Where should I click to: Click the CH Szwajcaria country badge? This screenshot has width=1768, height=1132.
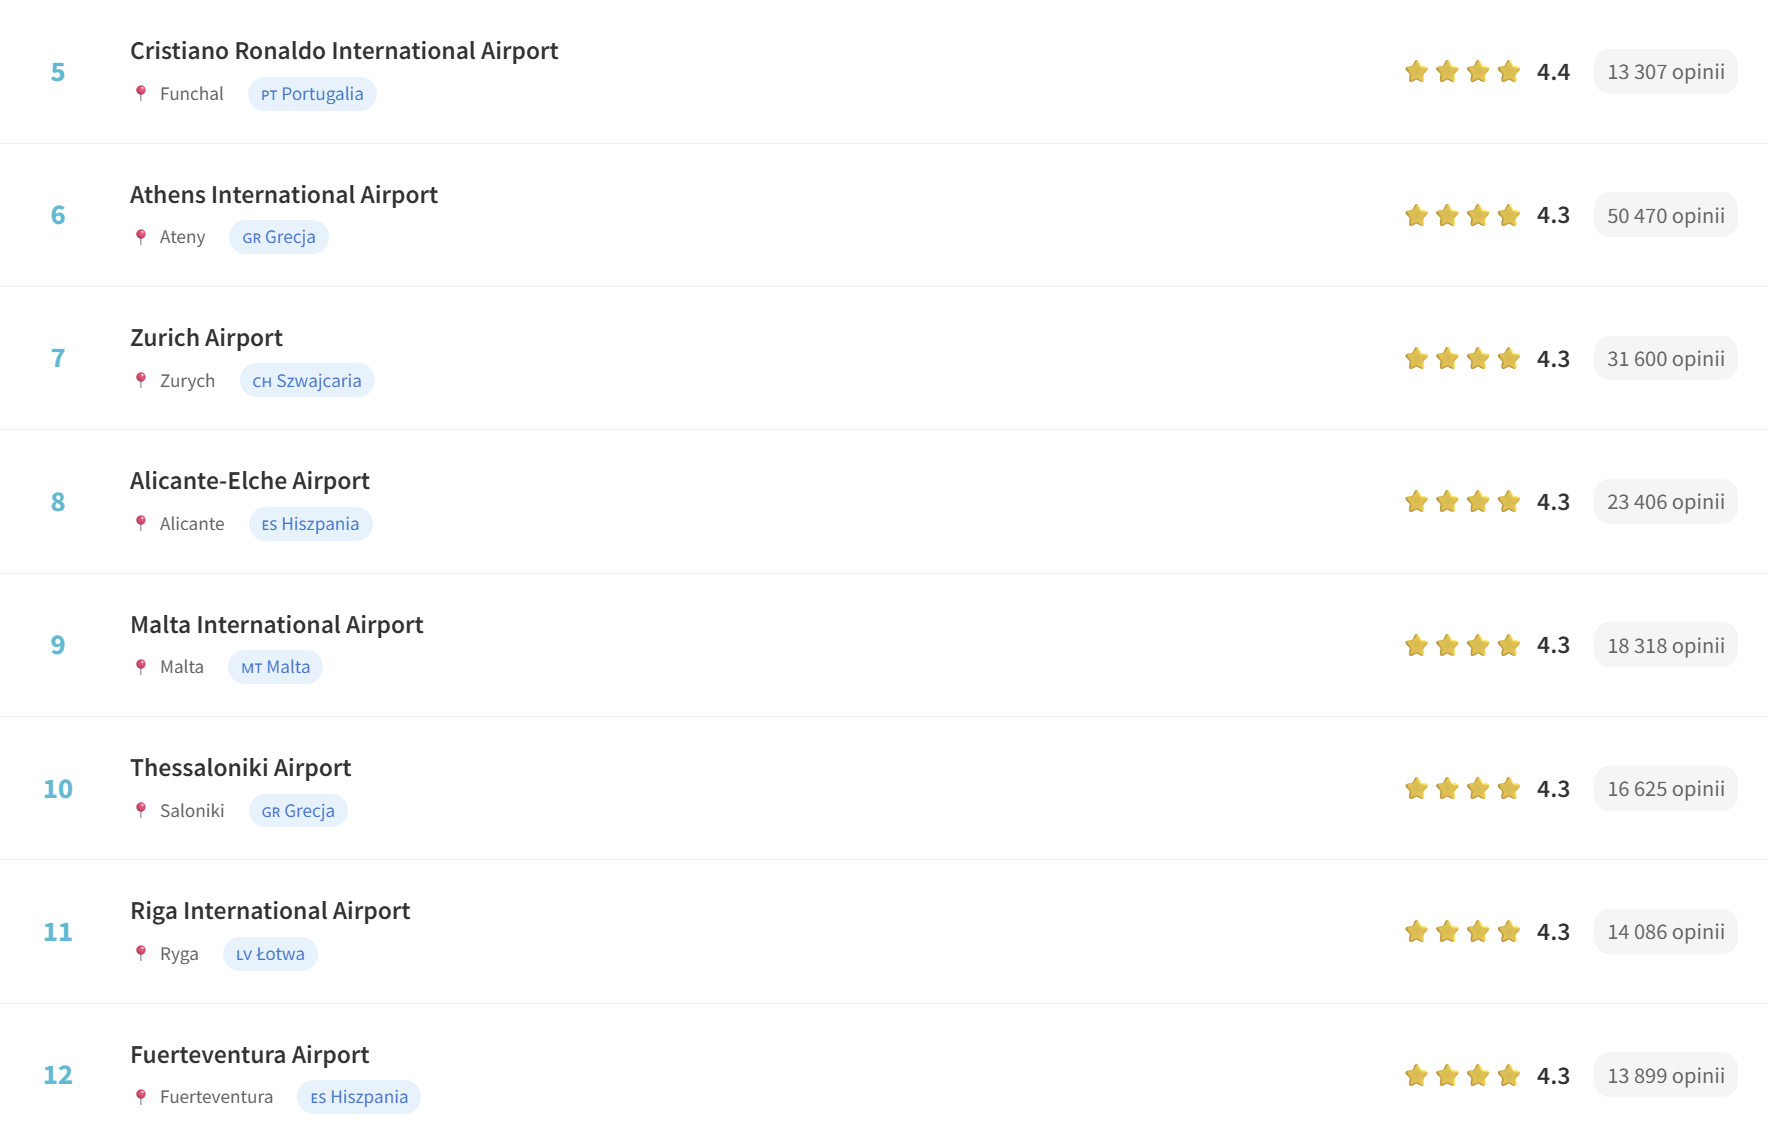click(307, 380)
